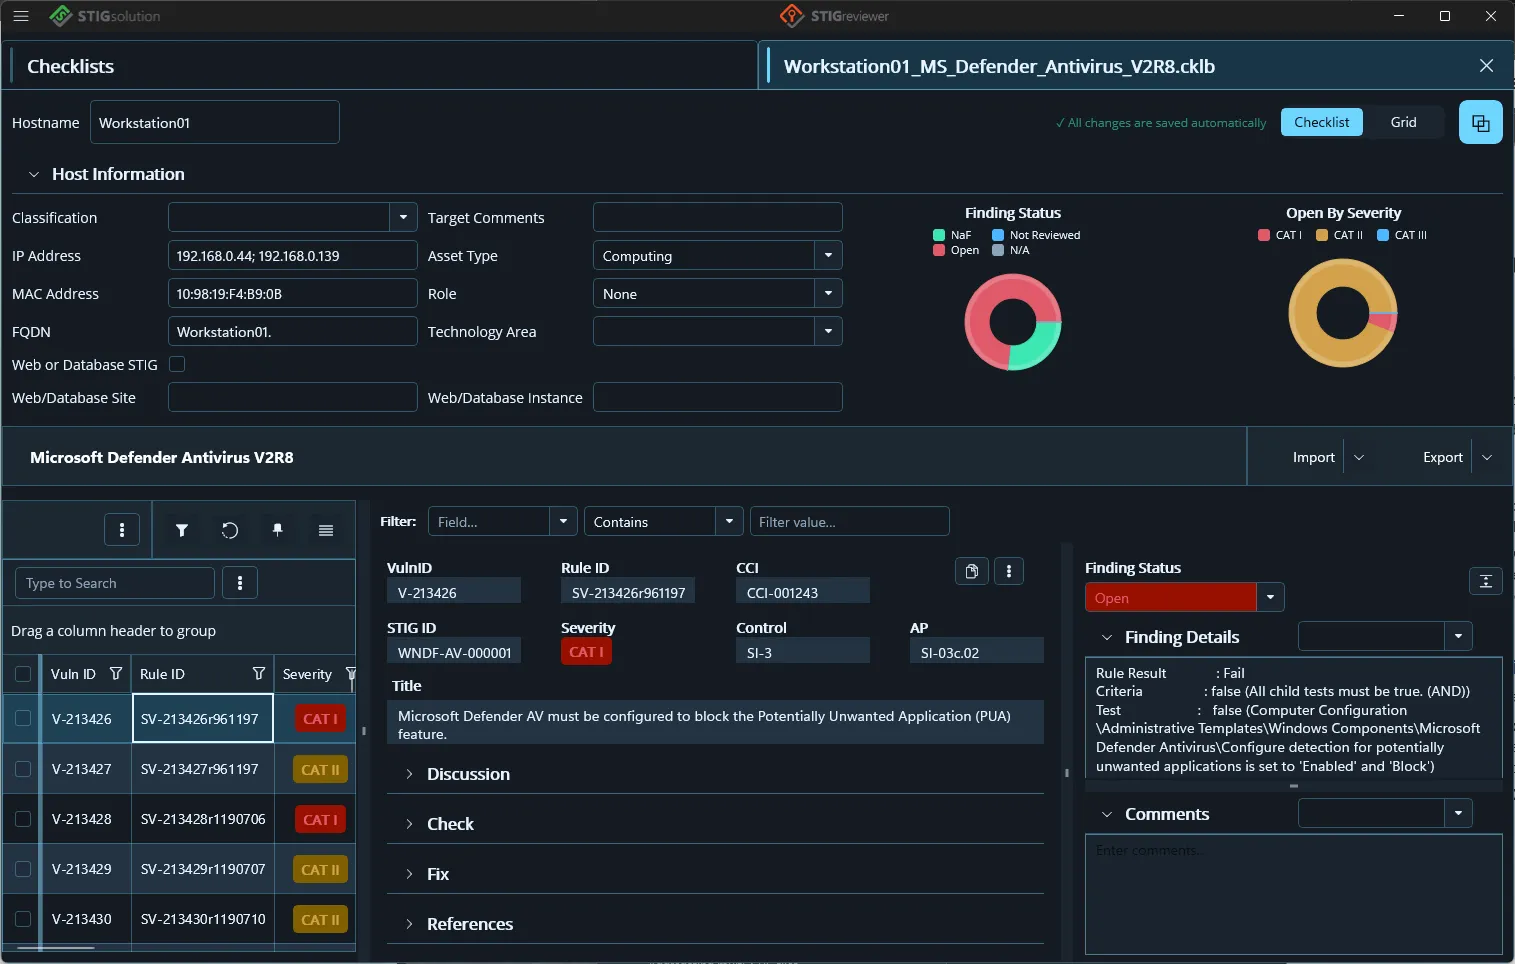Open the Classification dropdown
Image resolution: width=1515 pixels, height=964 pixels.
click(403, 217)
